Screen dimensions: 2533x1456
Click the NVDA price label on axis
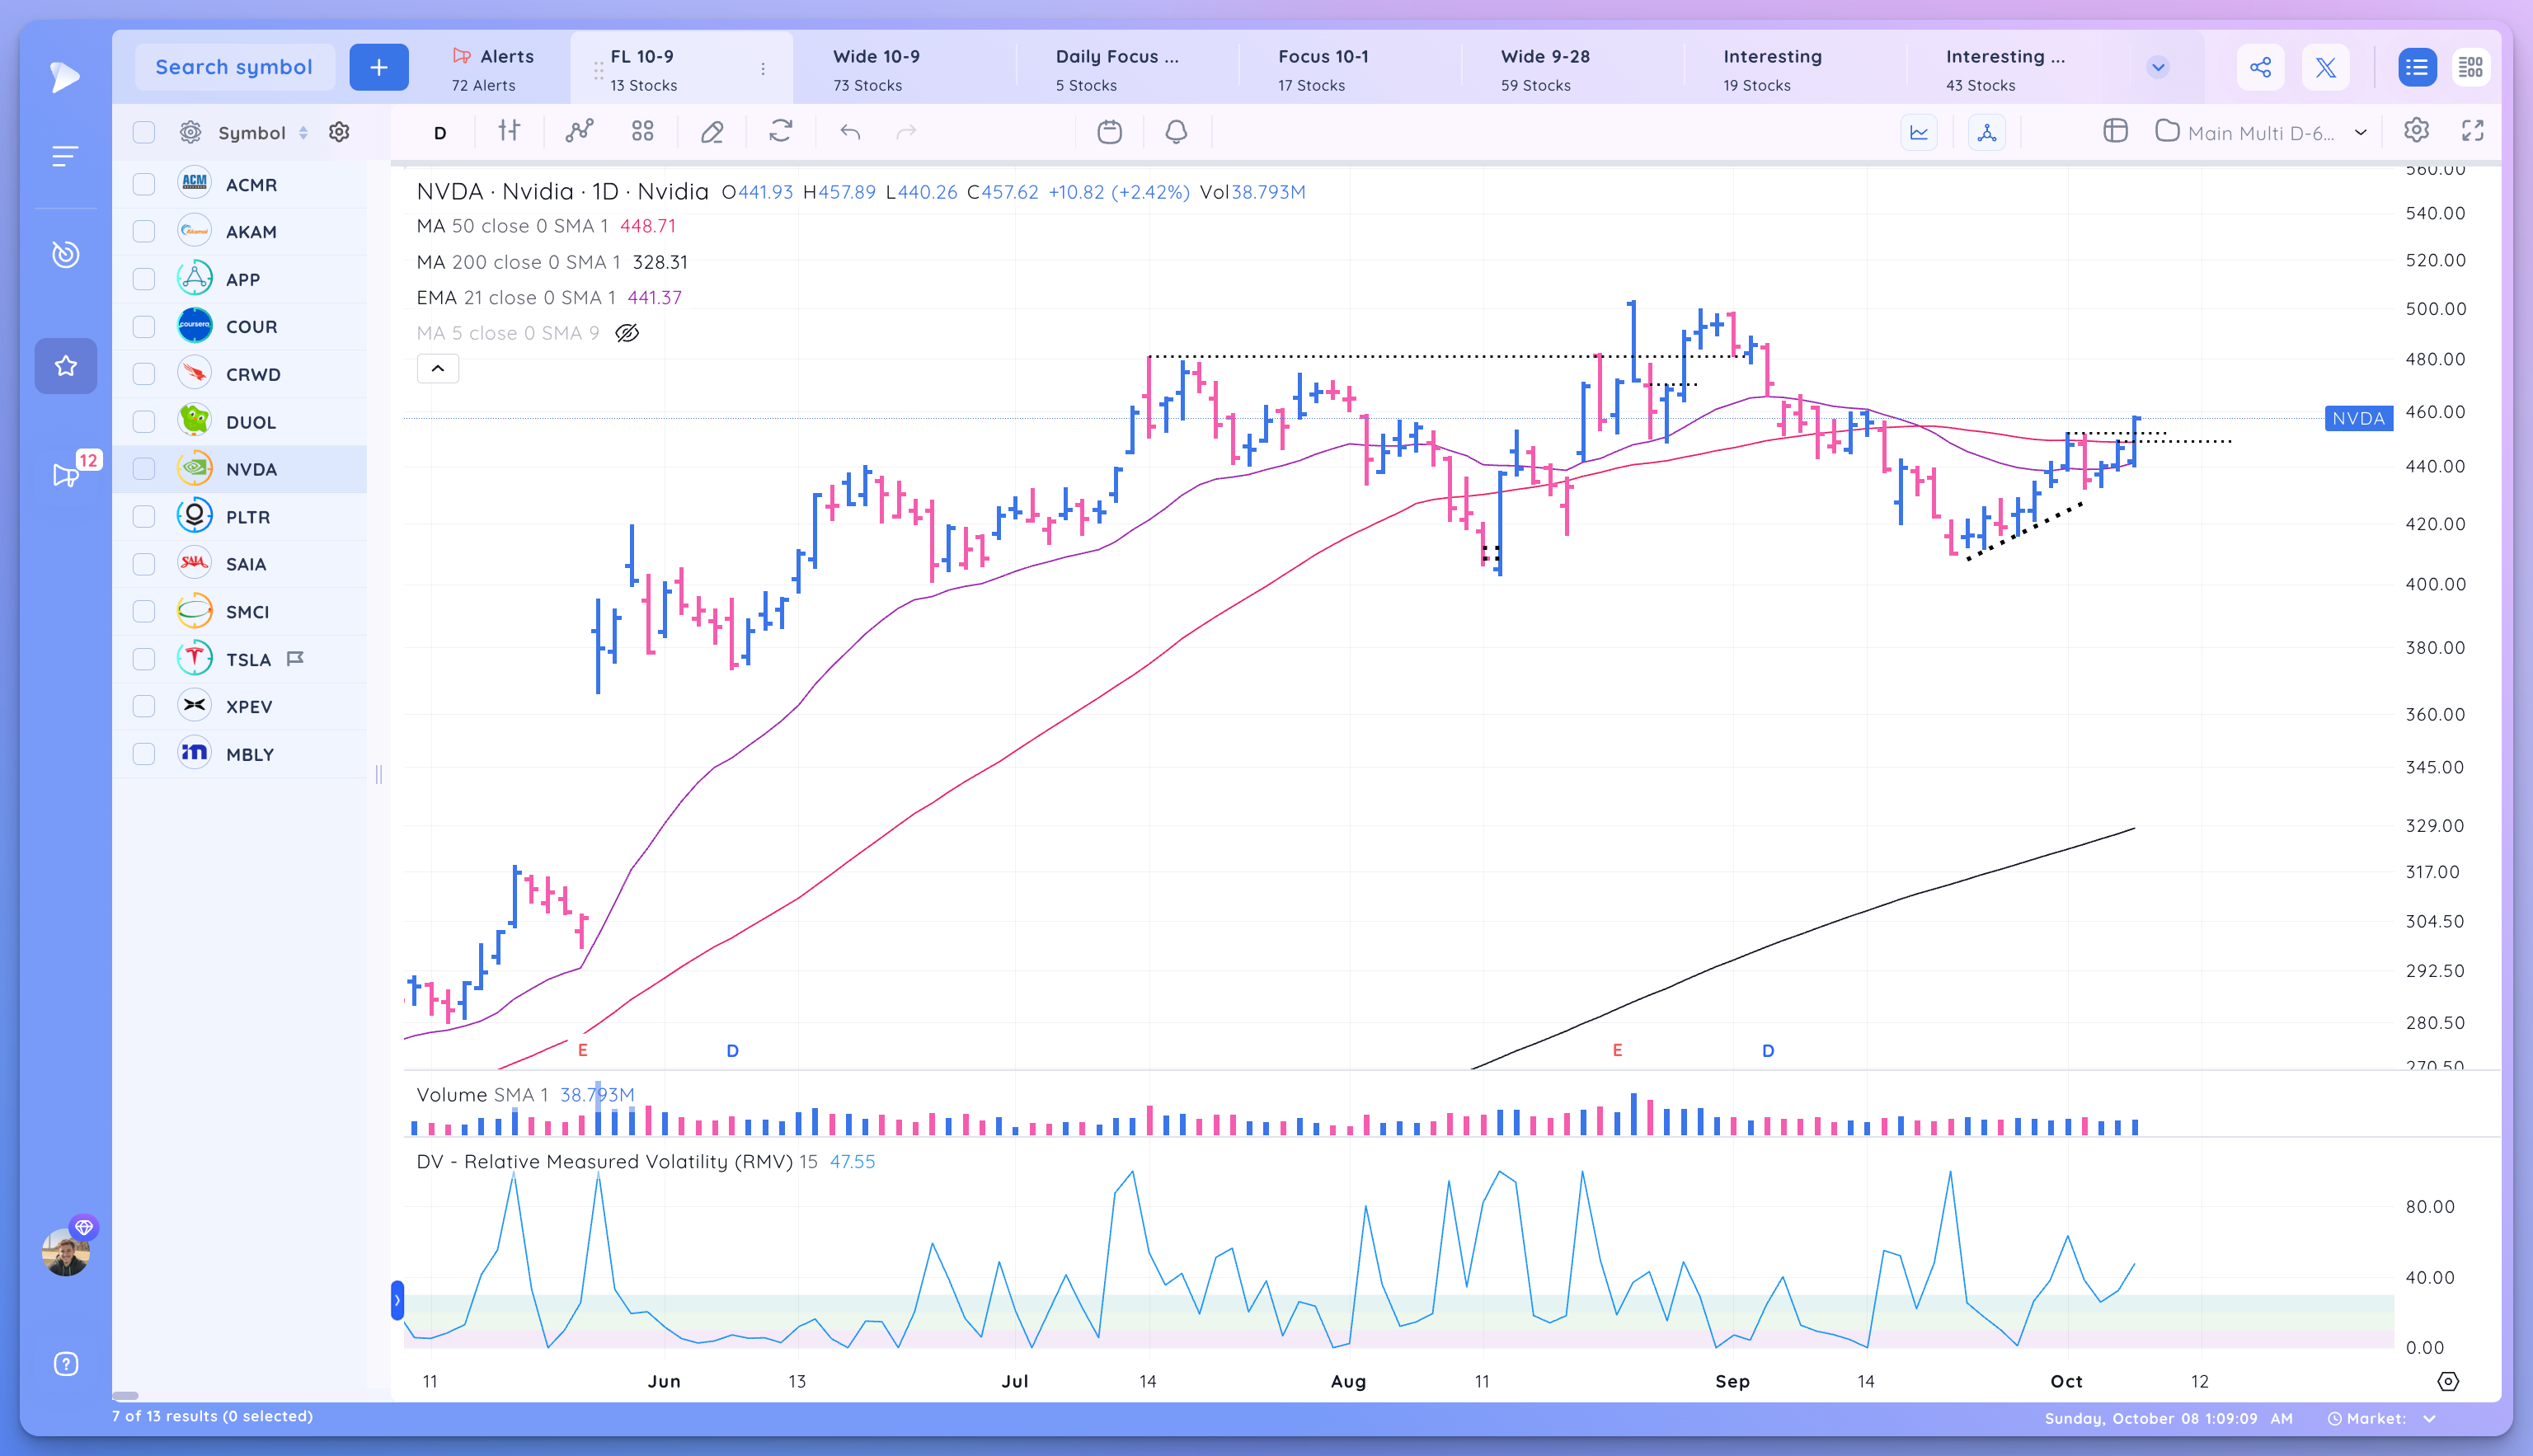point(2359,418)
